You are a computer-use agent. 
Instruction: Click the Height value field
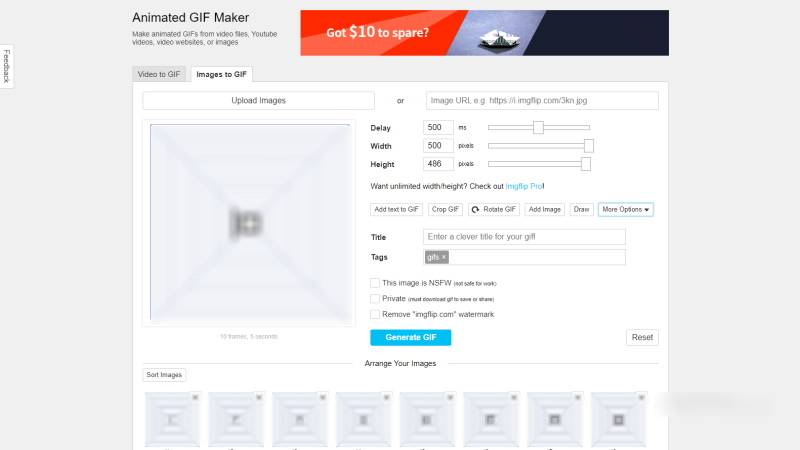point(438,164)
